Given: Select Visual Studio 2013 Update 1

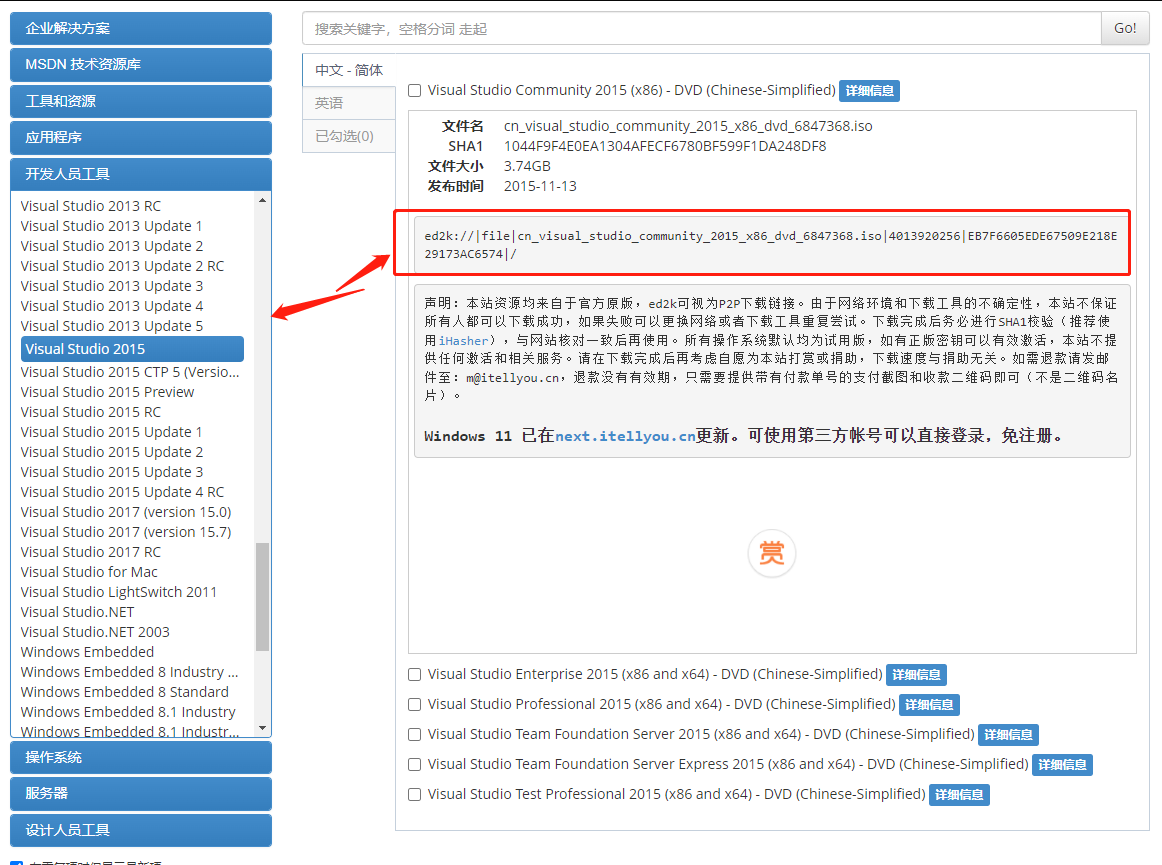Looking at the screenshot, I should pos(111,226).
